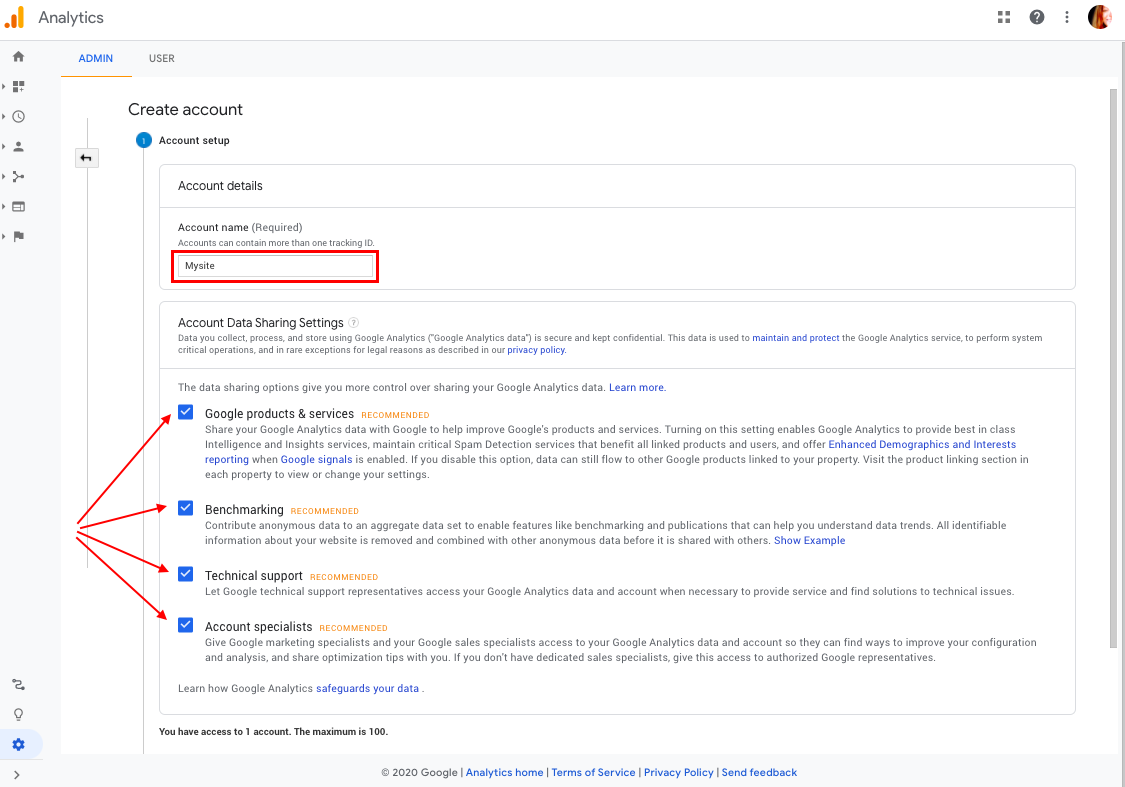
Task: Open the Google signals link
Action: 316,460
